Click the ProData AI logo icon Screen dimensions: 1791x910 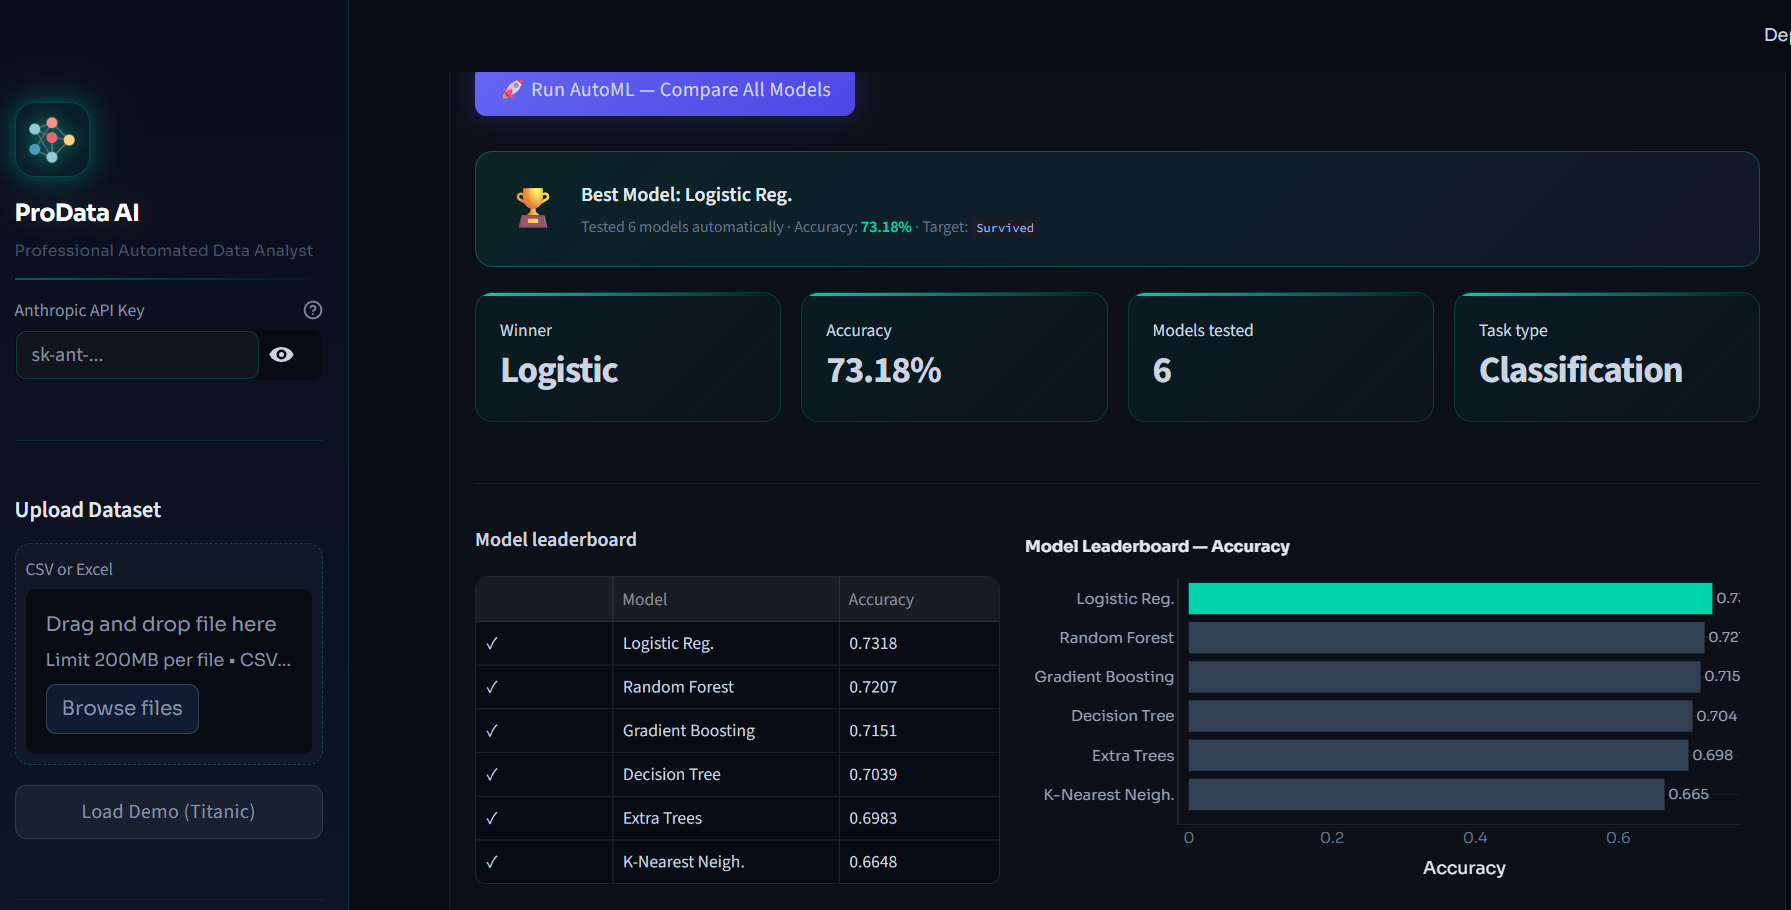pos(51,139)
